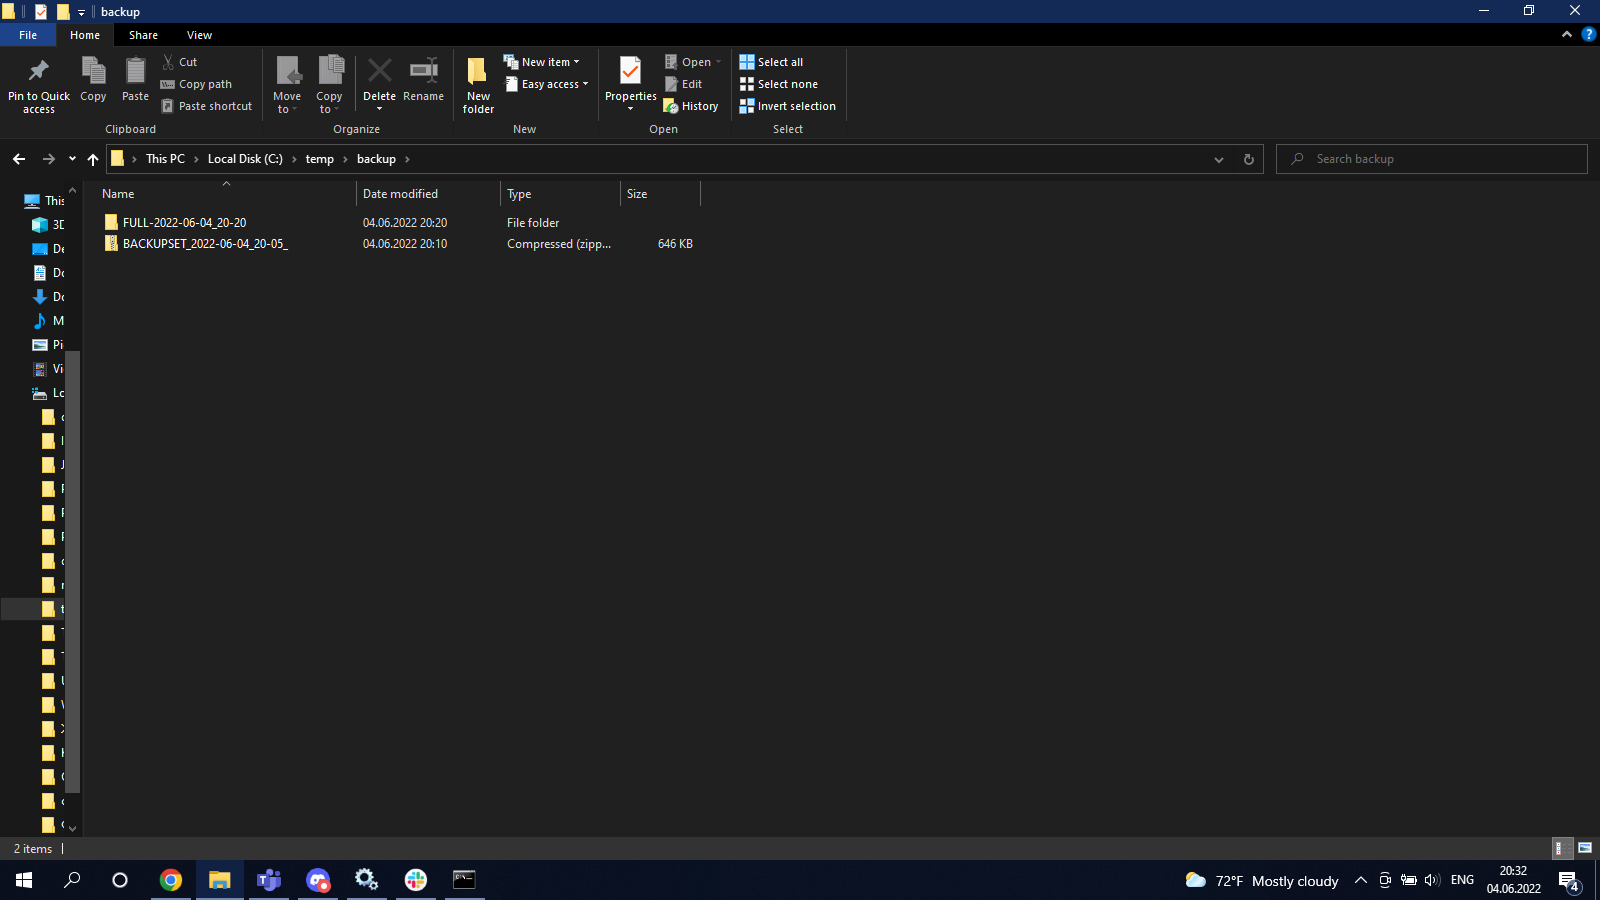Go up to parent folder

pos(93,159)
